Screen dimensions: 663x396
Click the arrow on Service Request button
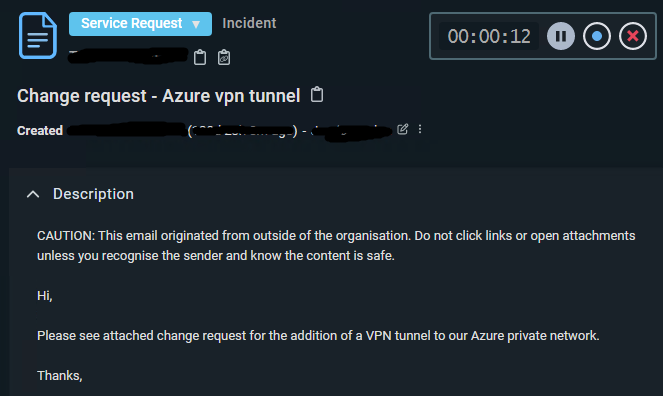[196, 25]
